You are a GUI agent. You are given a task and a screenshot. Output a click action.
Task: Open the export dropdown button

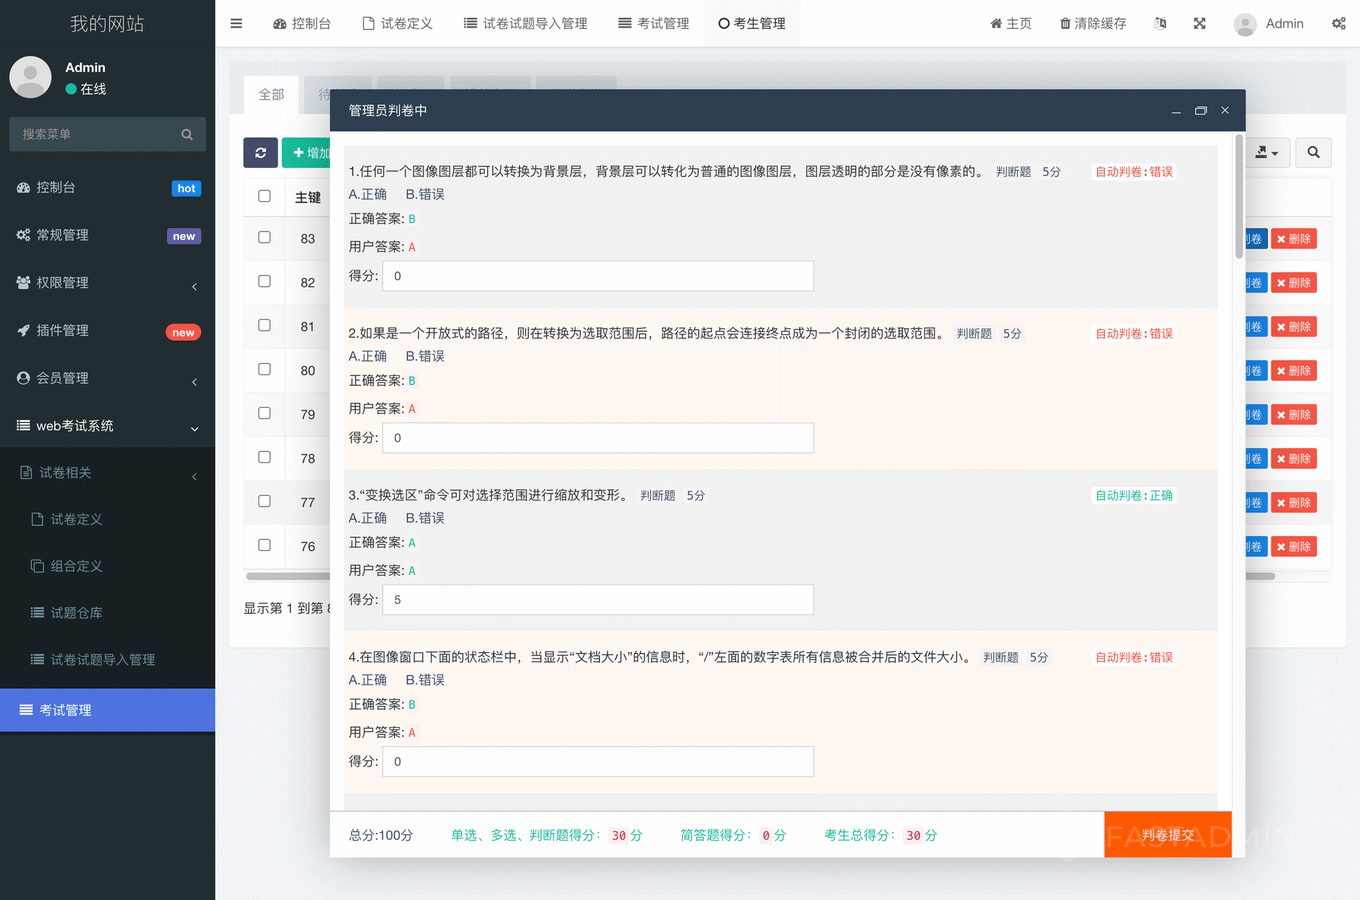[x=1266, y=152]
